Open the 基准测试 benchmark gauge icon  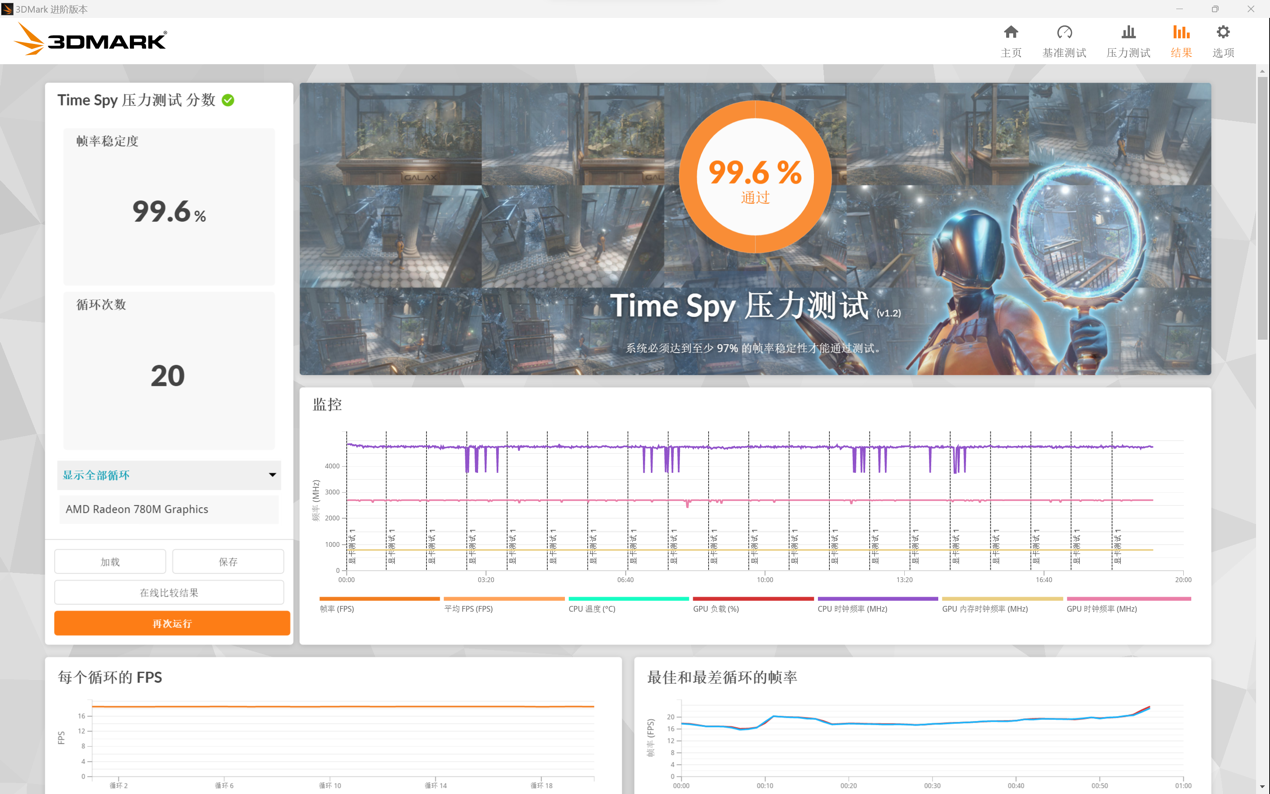click(1064, 33)
